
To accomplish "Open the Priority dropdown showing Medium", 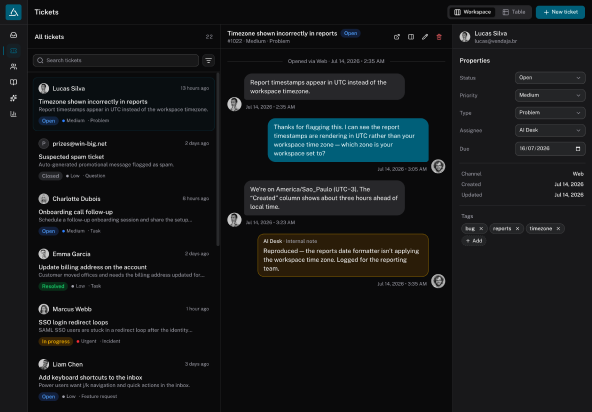I will (x=550, y=95).
